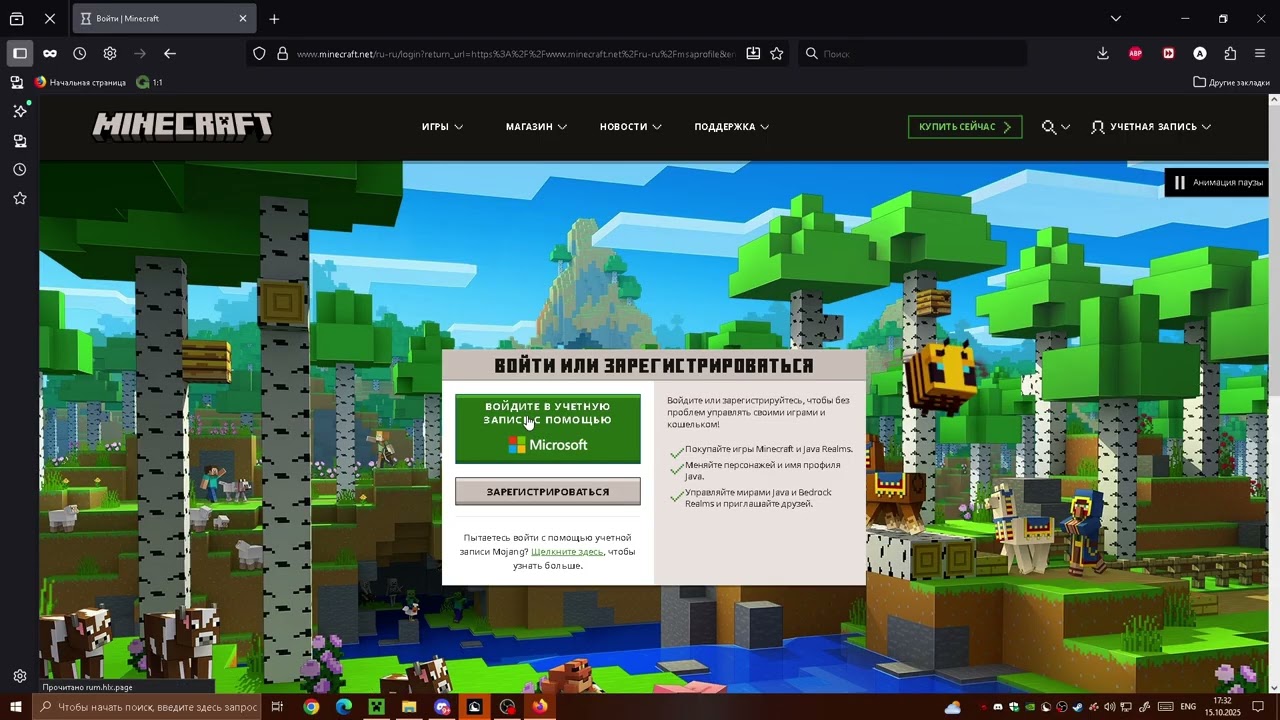Open the site search magnifier

[1049, 127]
